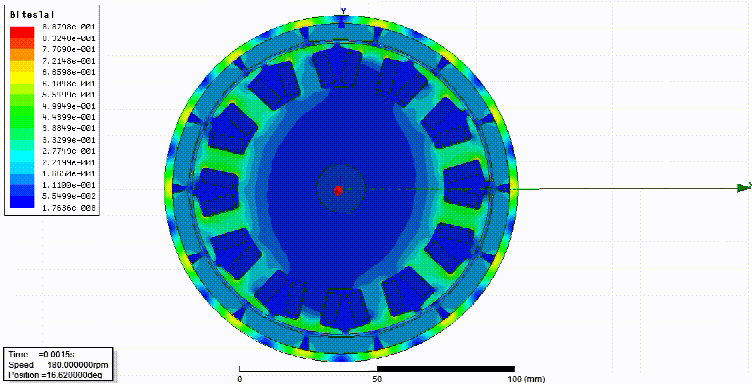Click the red origin marker at rotor center
752x384 pixels.
click(338, 190)
